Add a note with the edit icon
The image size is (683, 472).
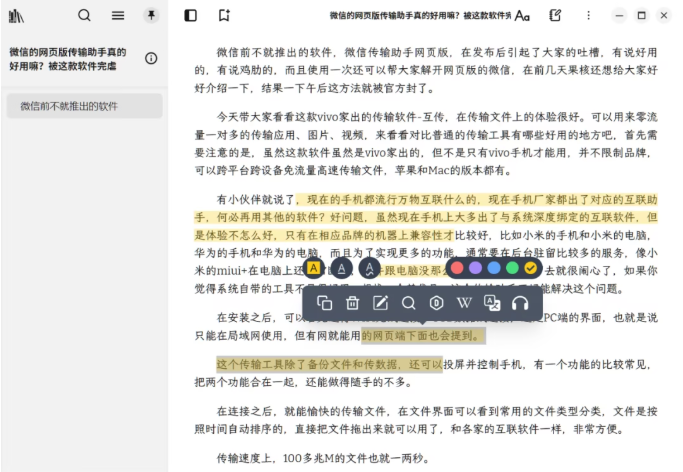click(380, 303)
